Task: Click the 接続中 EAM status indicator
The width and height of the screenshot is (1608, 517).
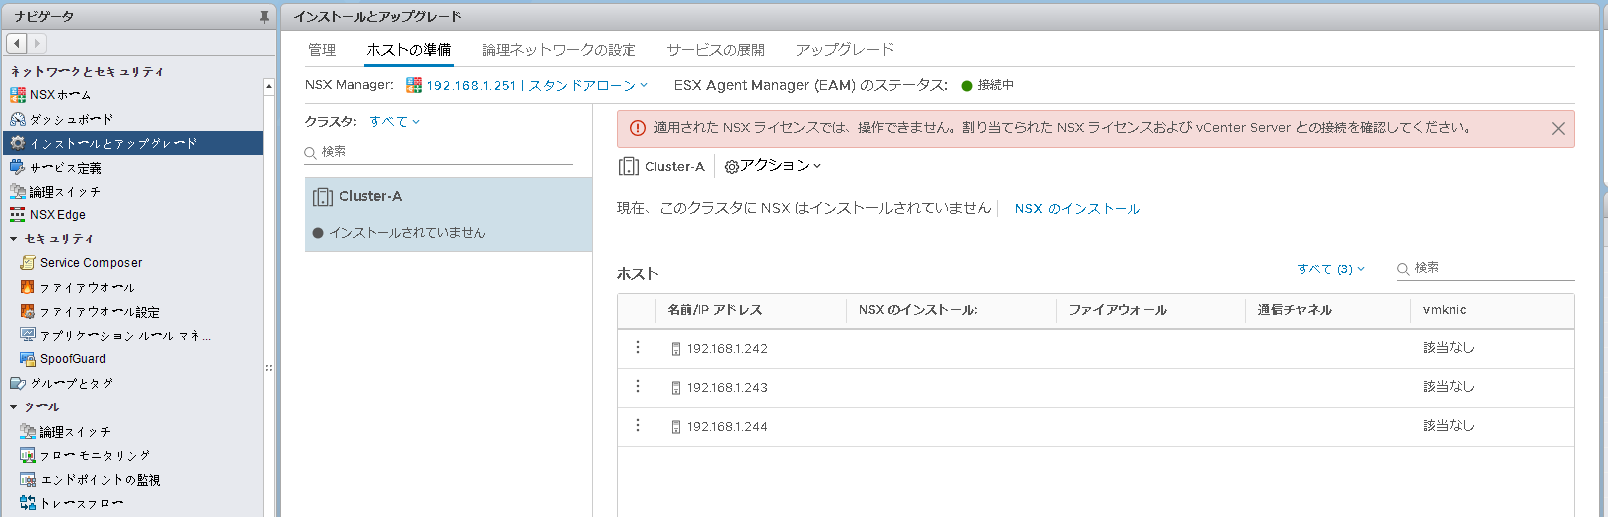Action: coord(987,86)
